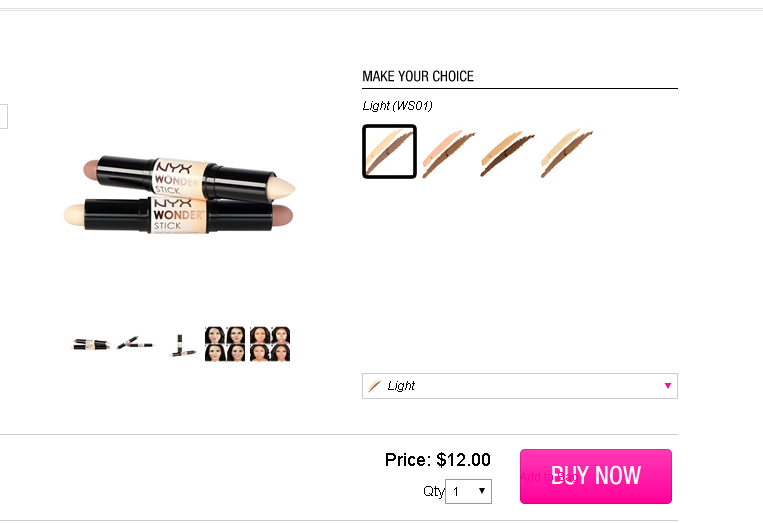View second thumbnail of crossed open sticks

coord(136,344)
